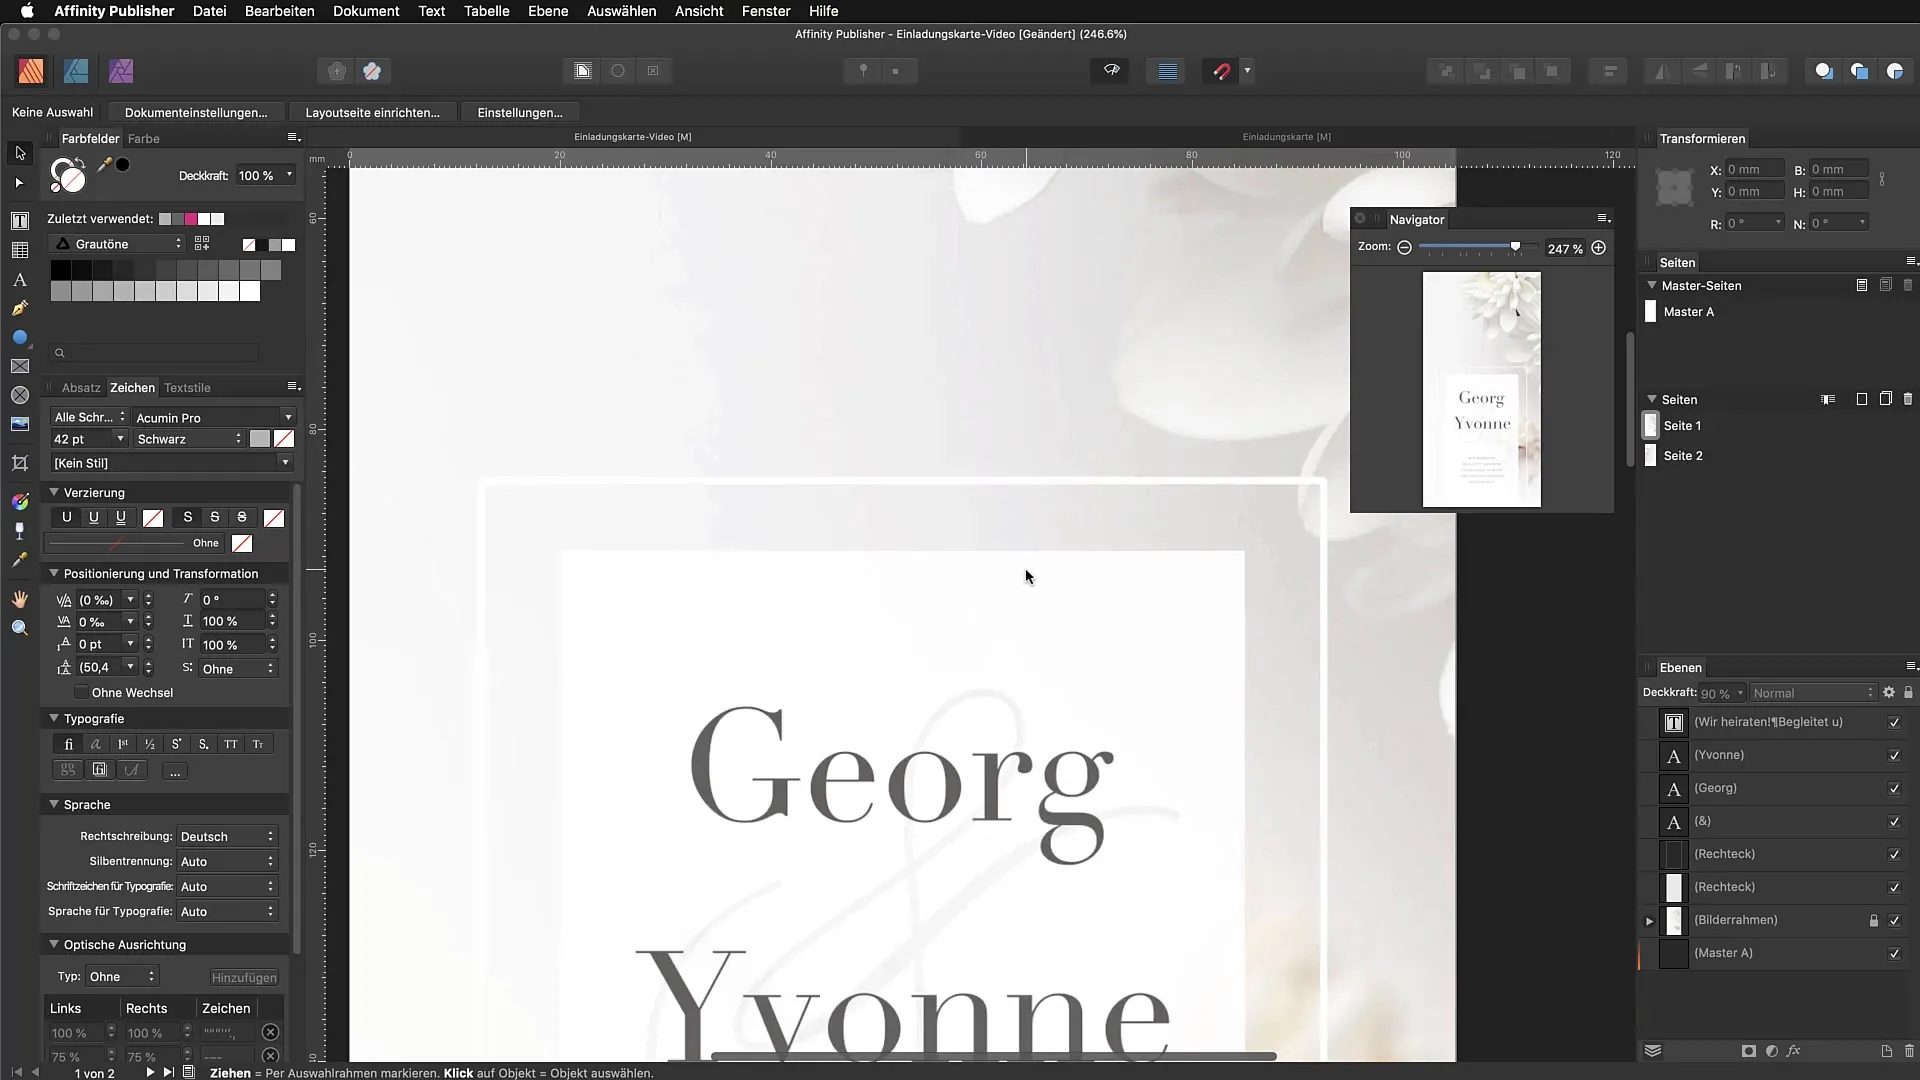Enable the Ohne Wechsel checkbox
This screenshot has height=1080, width=1920.
(81, 693)
